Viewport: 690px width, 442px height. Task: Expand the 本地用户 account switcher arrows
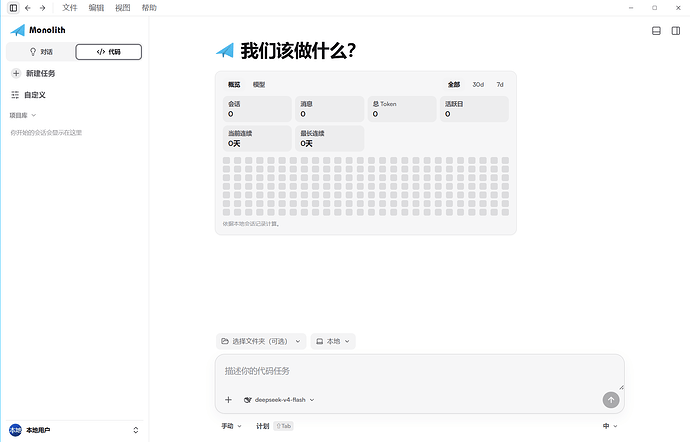tap(136, 430)
